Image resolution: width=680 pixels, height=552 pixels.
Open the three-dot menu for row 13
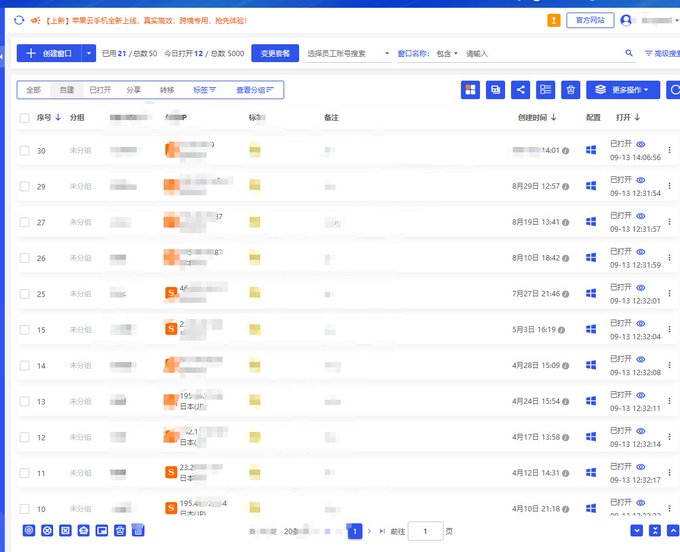[x=669, y=401]
